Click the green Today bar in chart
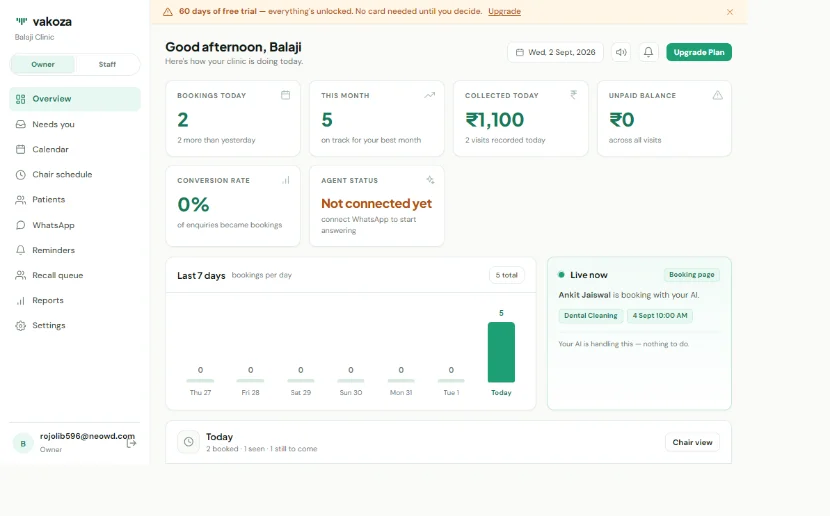Screen dimensions: 830x516 click(x=501, y=352)
